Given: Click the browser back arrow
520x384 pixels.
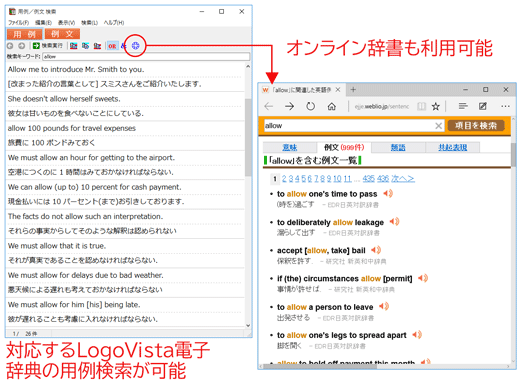Looking at the screenshot, I should 269,106.
